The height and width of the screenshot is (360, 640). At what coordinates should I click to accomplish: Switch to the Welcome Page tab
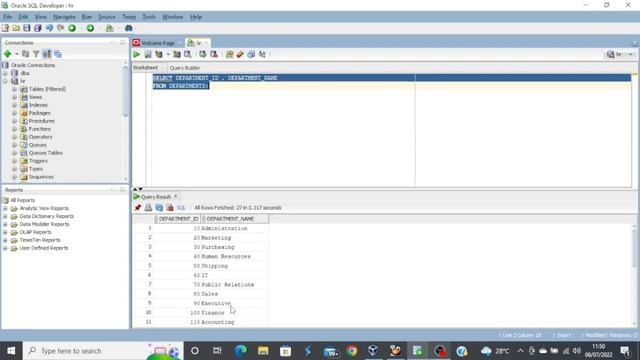tap(158, 43)
